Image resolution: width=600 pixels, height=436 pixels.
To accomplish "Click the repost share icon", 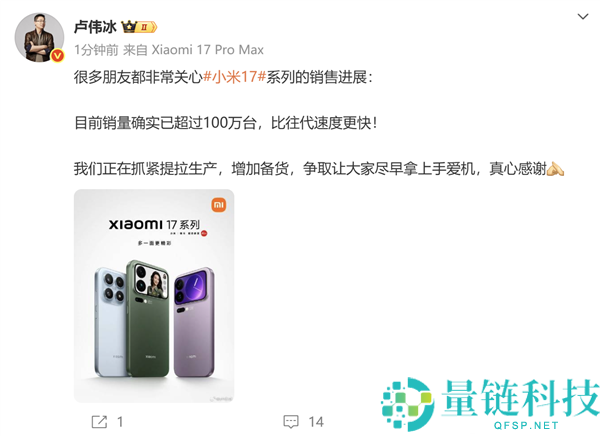I will pos(99,422).
